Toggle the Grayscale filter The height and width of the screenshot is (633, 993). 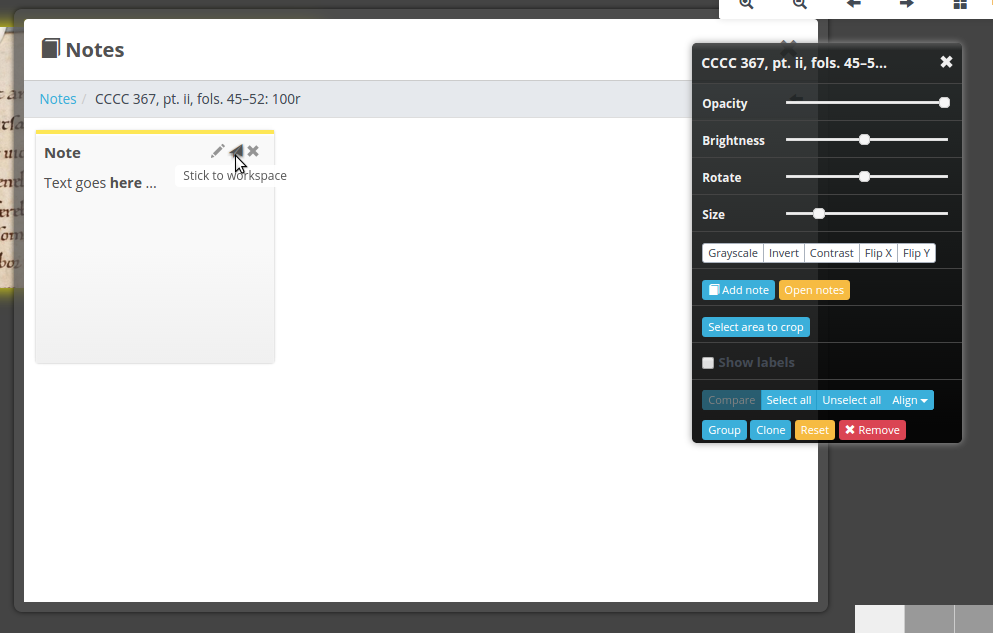[733, 253]
